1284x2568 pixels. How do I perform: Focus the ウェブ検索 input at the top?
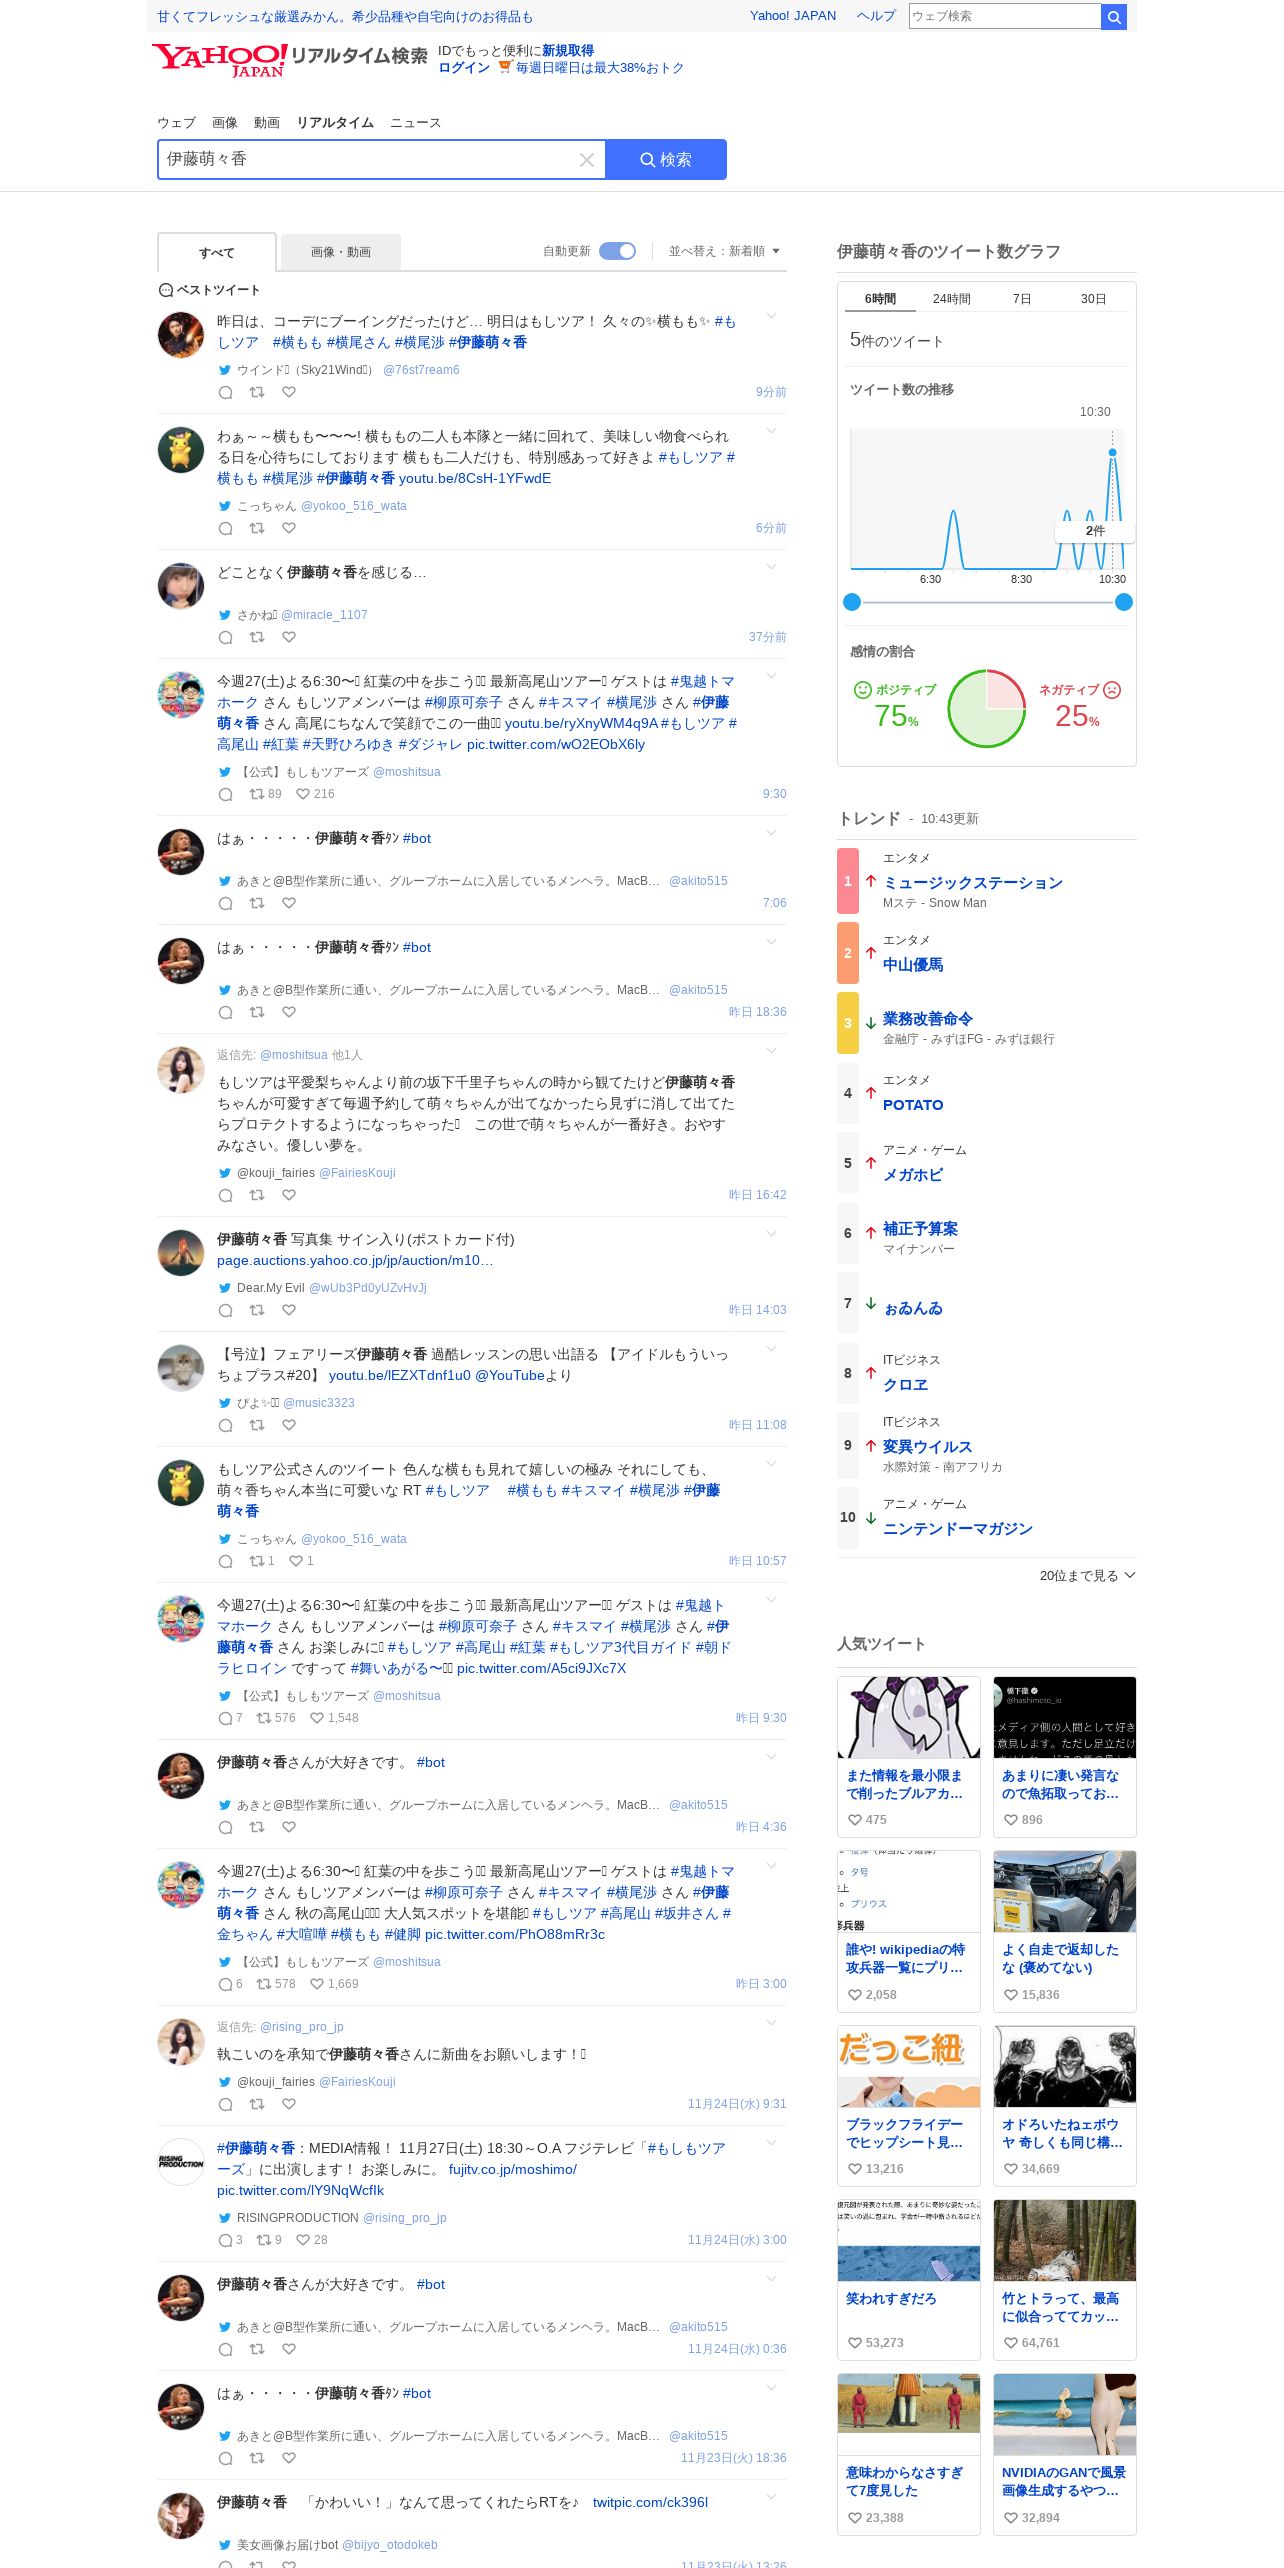[1004, 16]
